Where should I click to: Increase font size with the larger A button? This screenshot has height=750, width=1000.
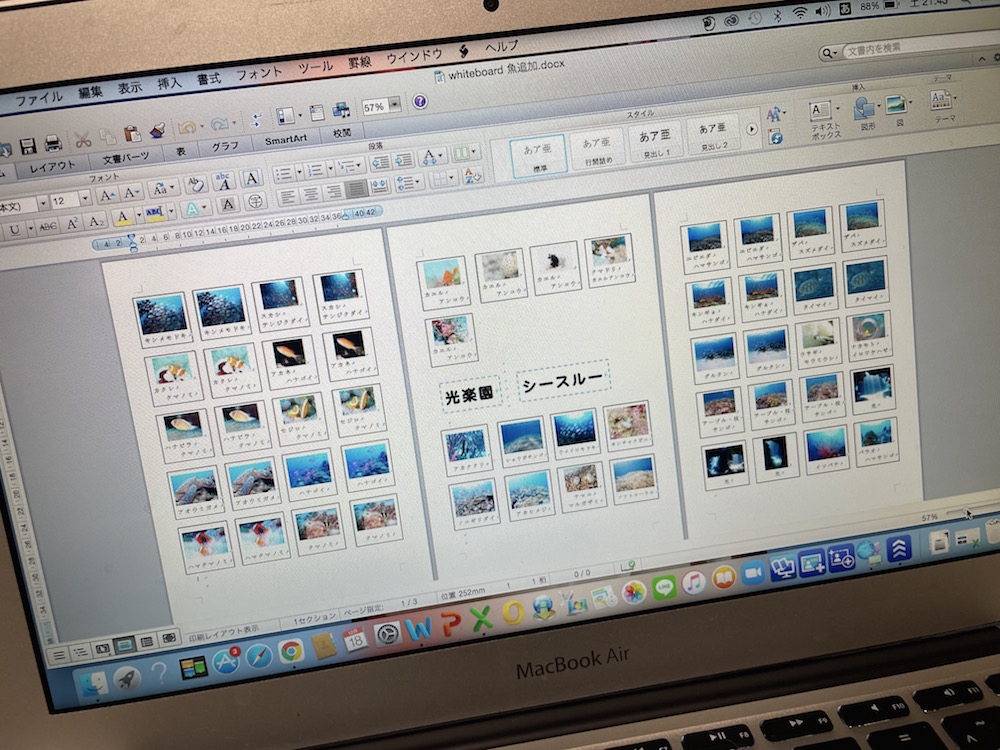tap(106, 195)
